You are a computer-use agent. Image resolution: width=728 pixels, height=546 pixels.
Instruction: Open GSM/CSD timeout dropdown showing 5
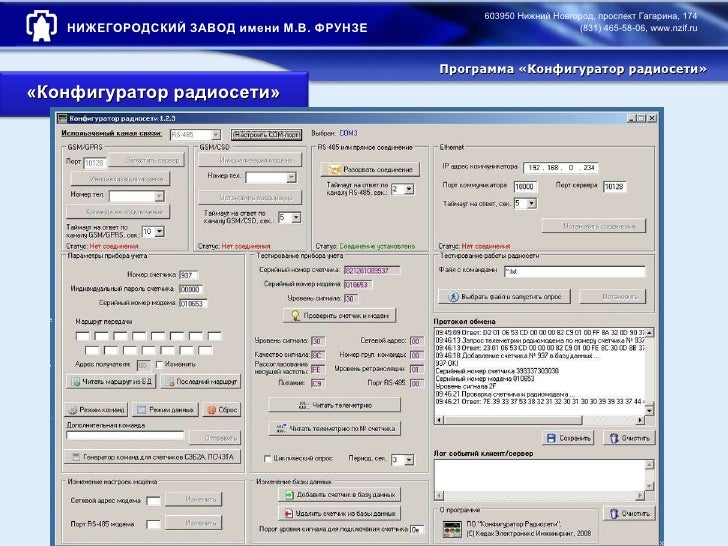pos(296,217)
